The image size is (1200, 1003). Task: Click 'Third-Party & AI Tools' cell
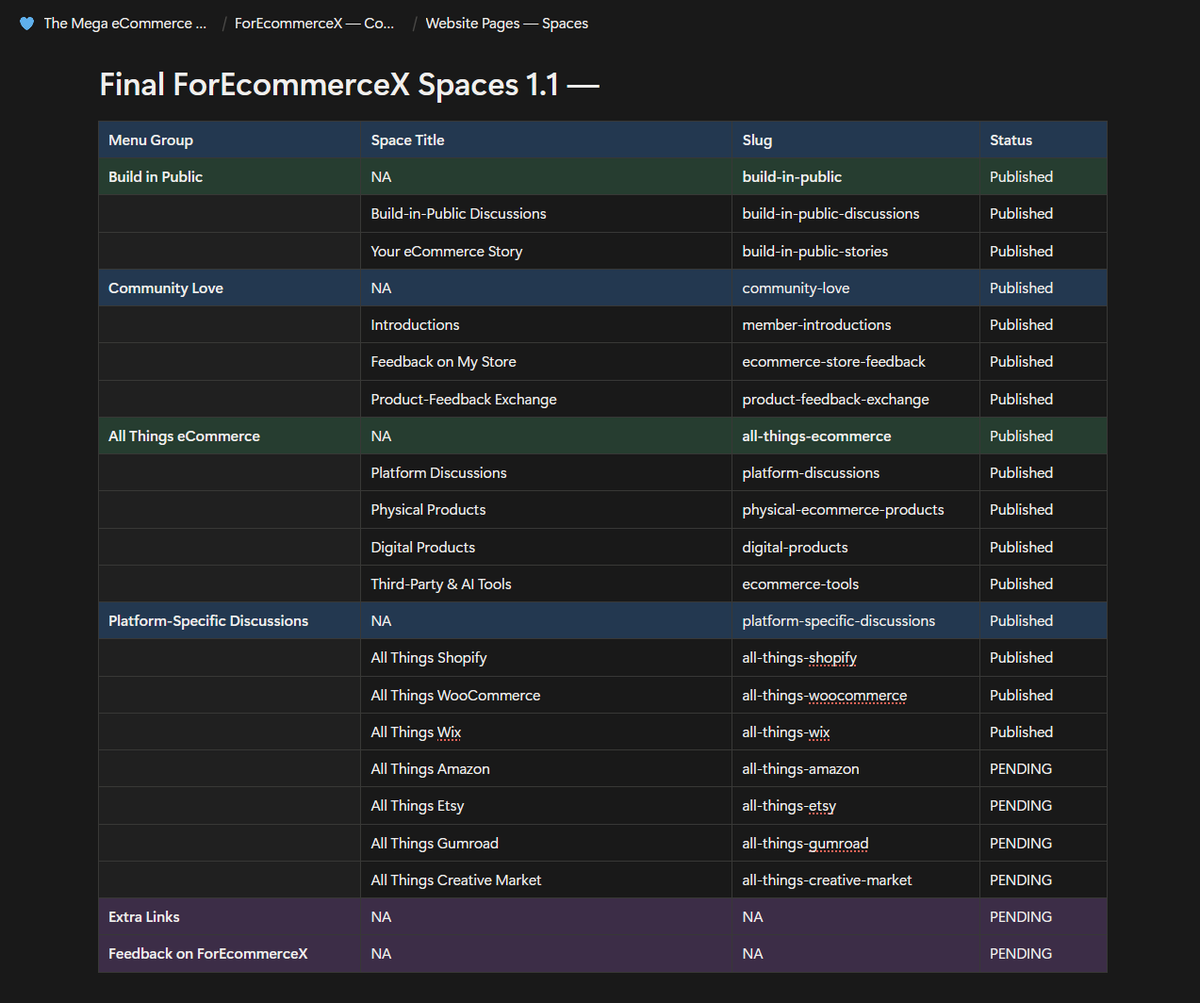[x=546, y=584]
